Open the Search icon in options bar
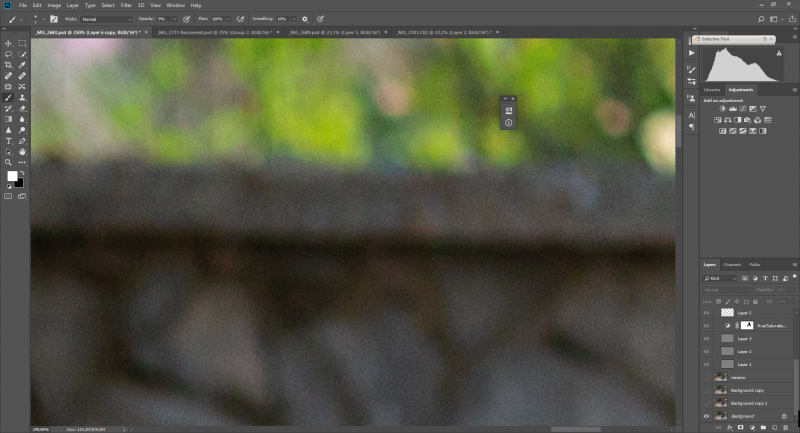 (x=761, y=19)
